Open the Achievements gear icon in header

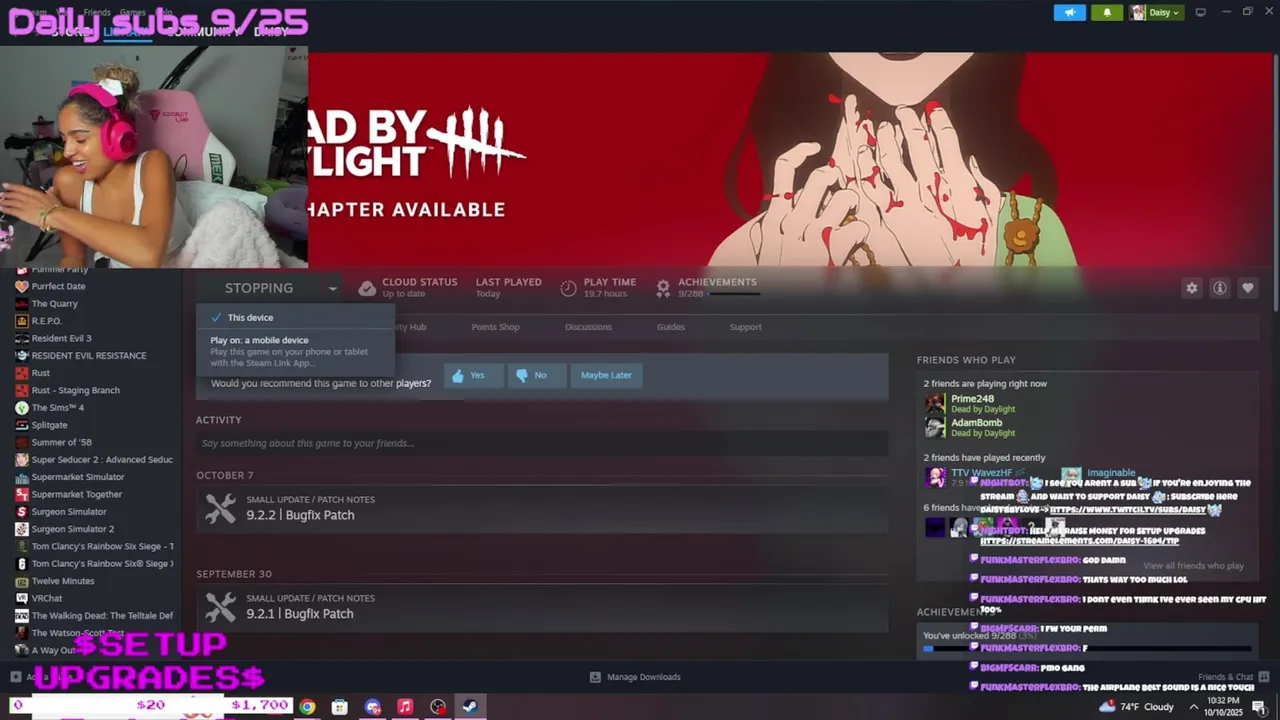tap(662, 288)
